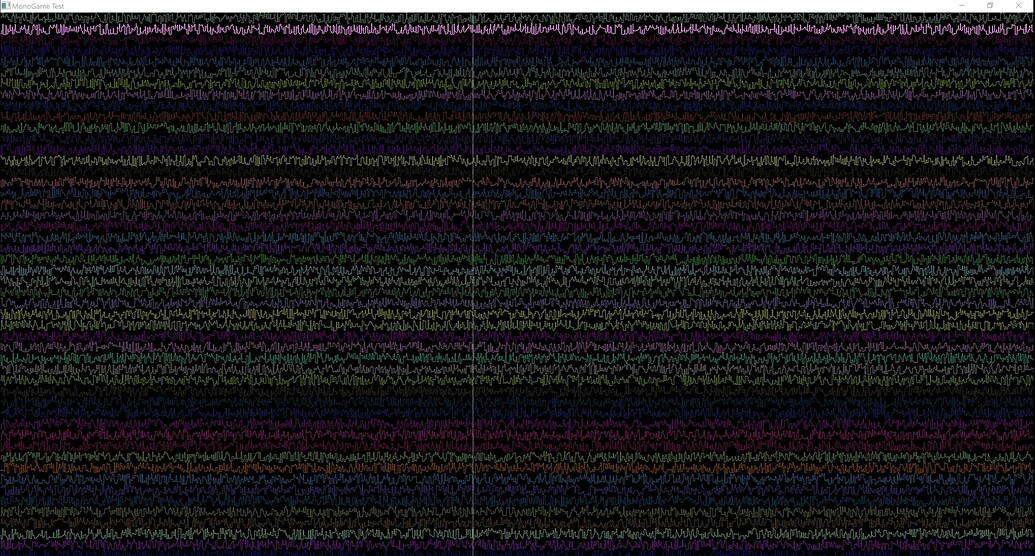Select the magenta waveform in lower section

300,430
